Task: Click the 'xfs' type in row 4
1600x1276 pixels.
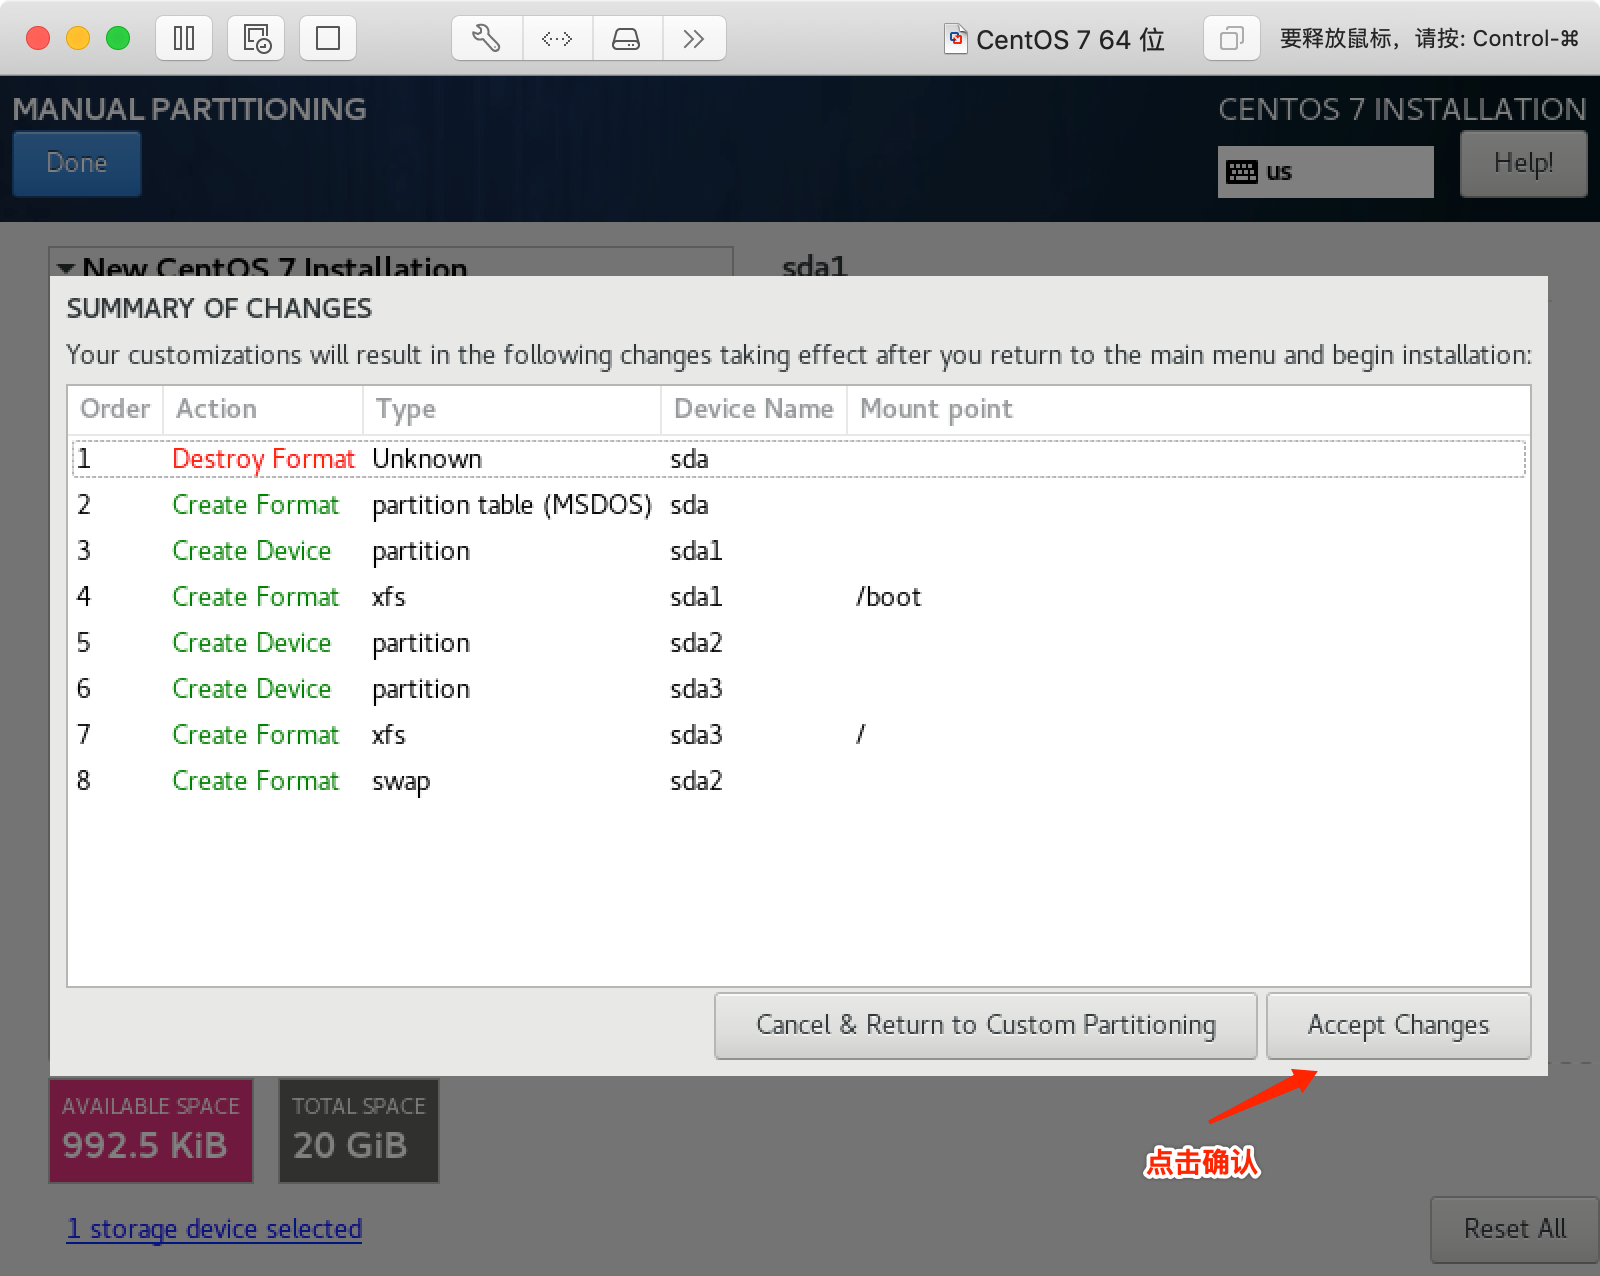Action: coord(388,597)
